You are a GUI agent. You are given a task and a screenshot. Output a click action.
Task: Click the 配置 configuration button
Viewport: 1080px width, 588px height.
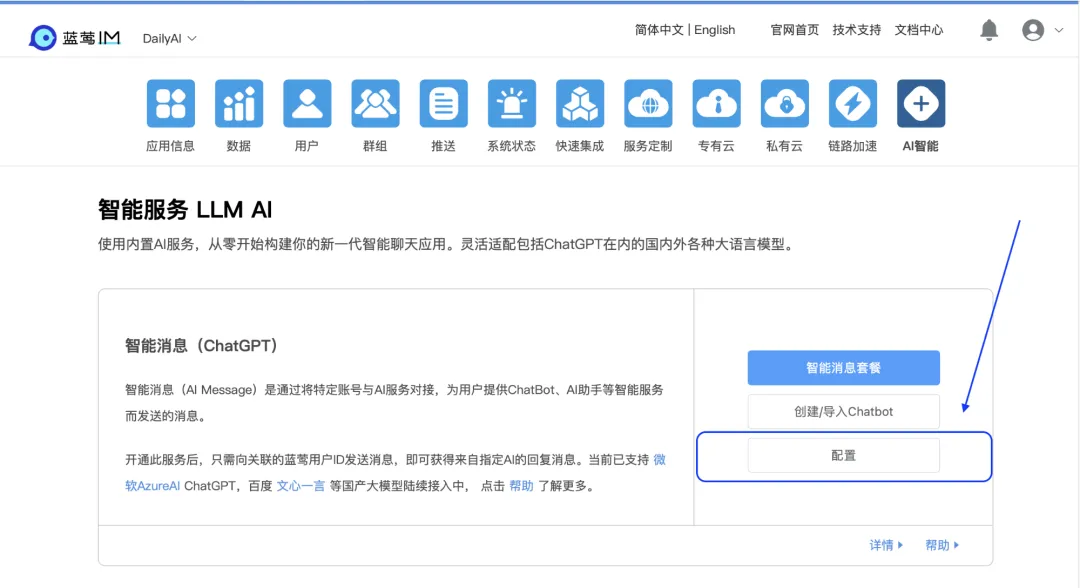pyautogui.click(x=843, y=455)
